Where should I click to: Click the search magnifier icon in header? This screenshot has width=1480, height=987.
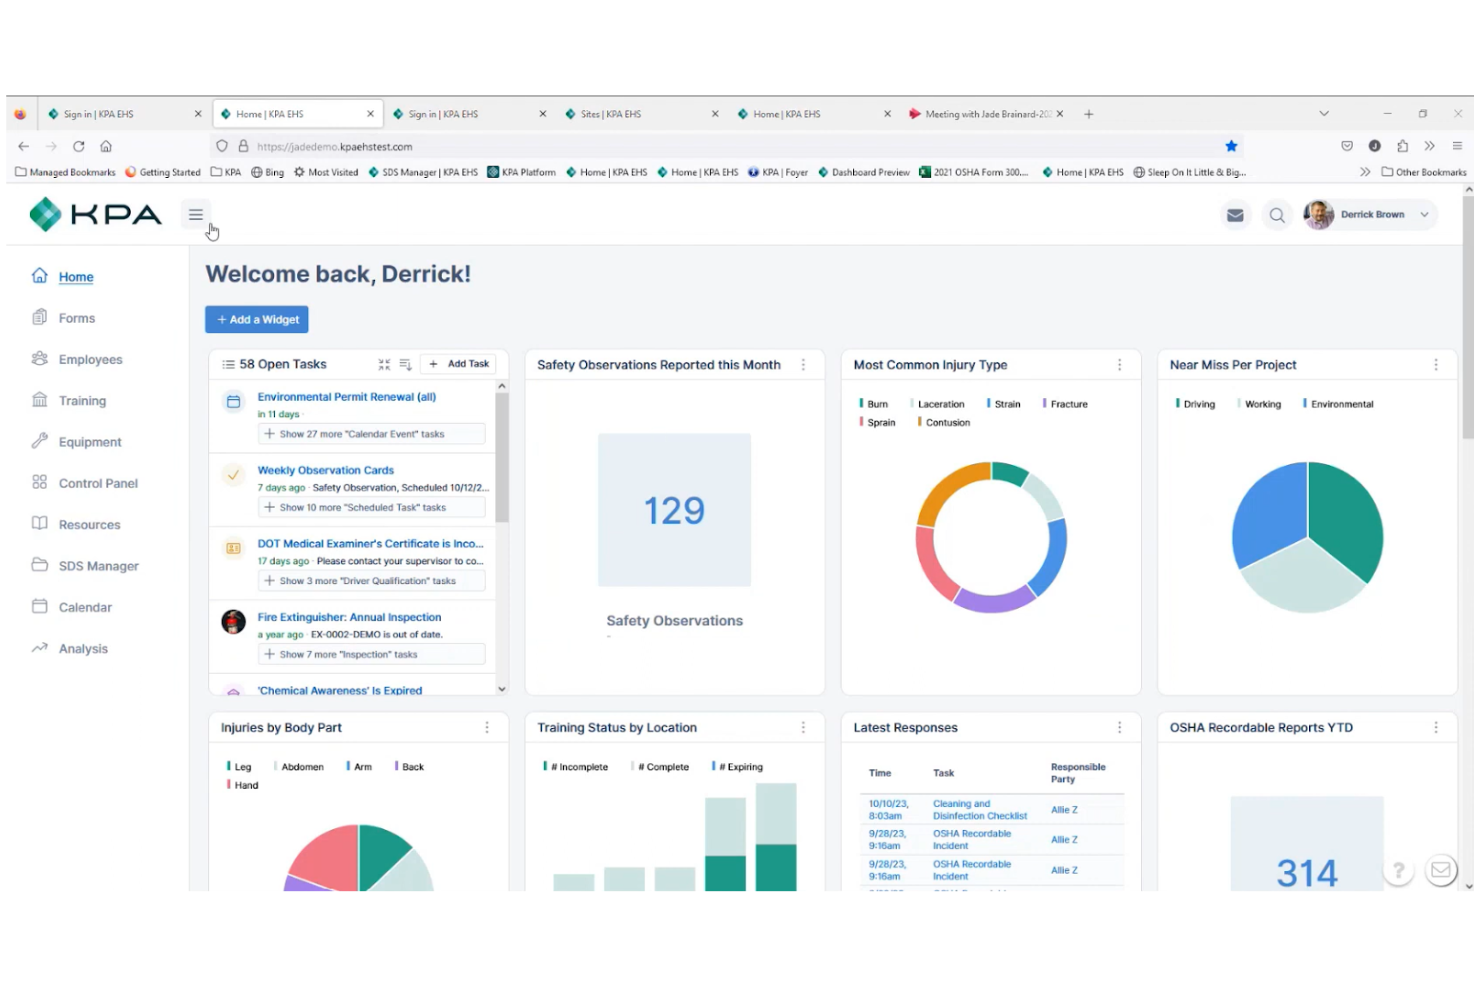[x=1277, y=215]
